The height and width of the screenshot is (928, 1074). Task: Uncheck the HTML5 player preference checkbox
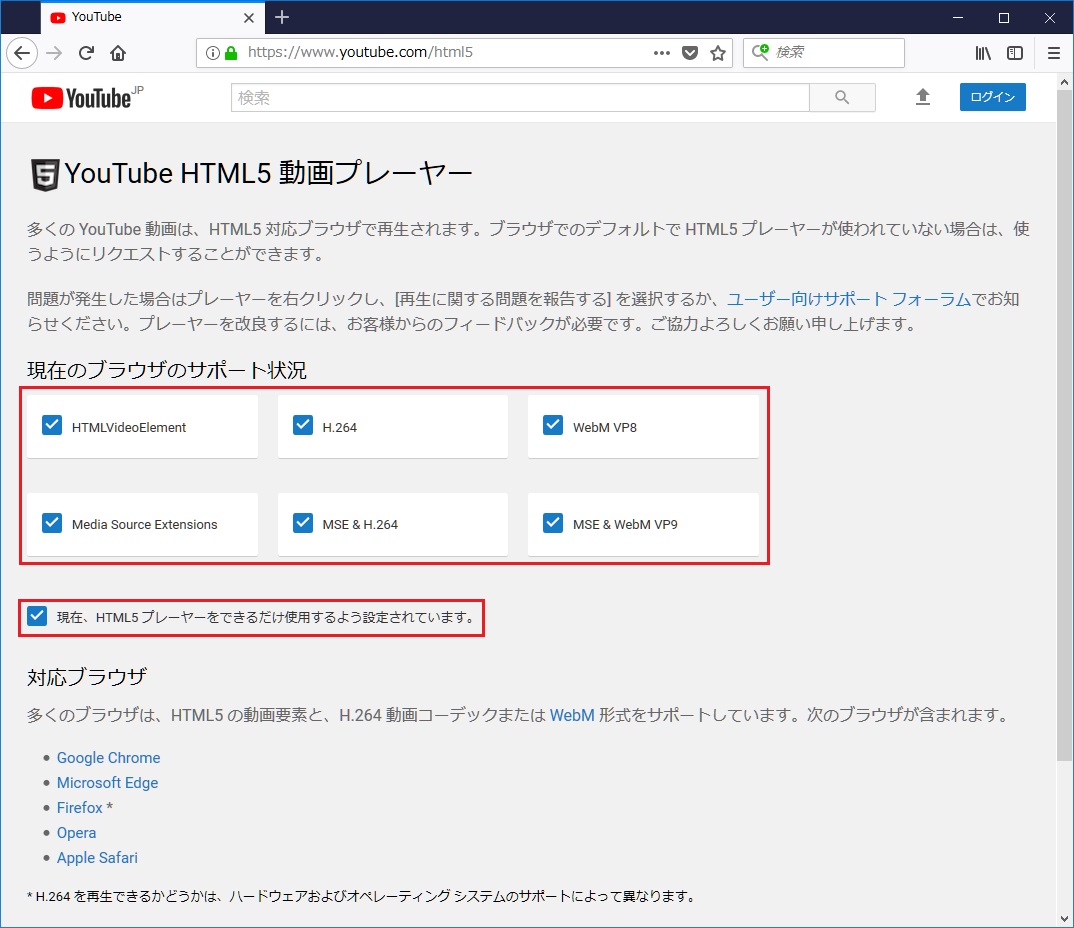point(37,616)
